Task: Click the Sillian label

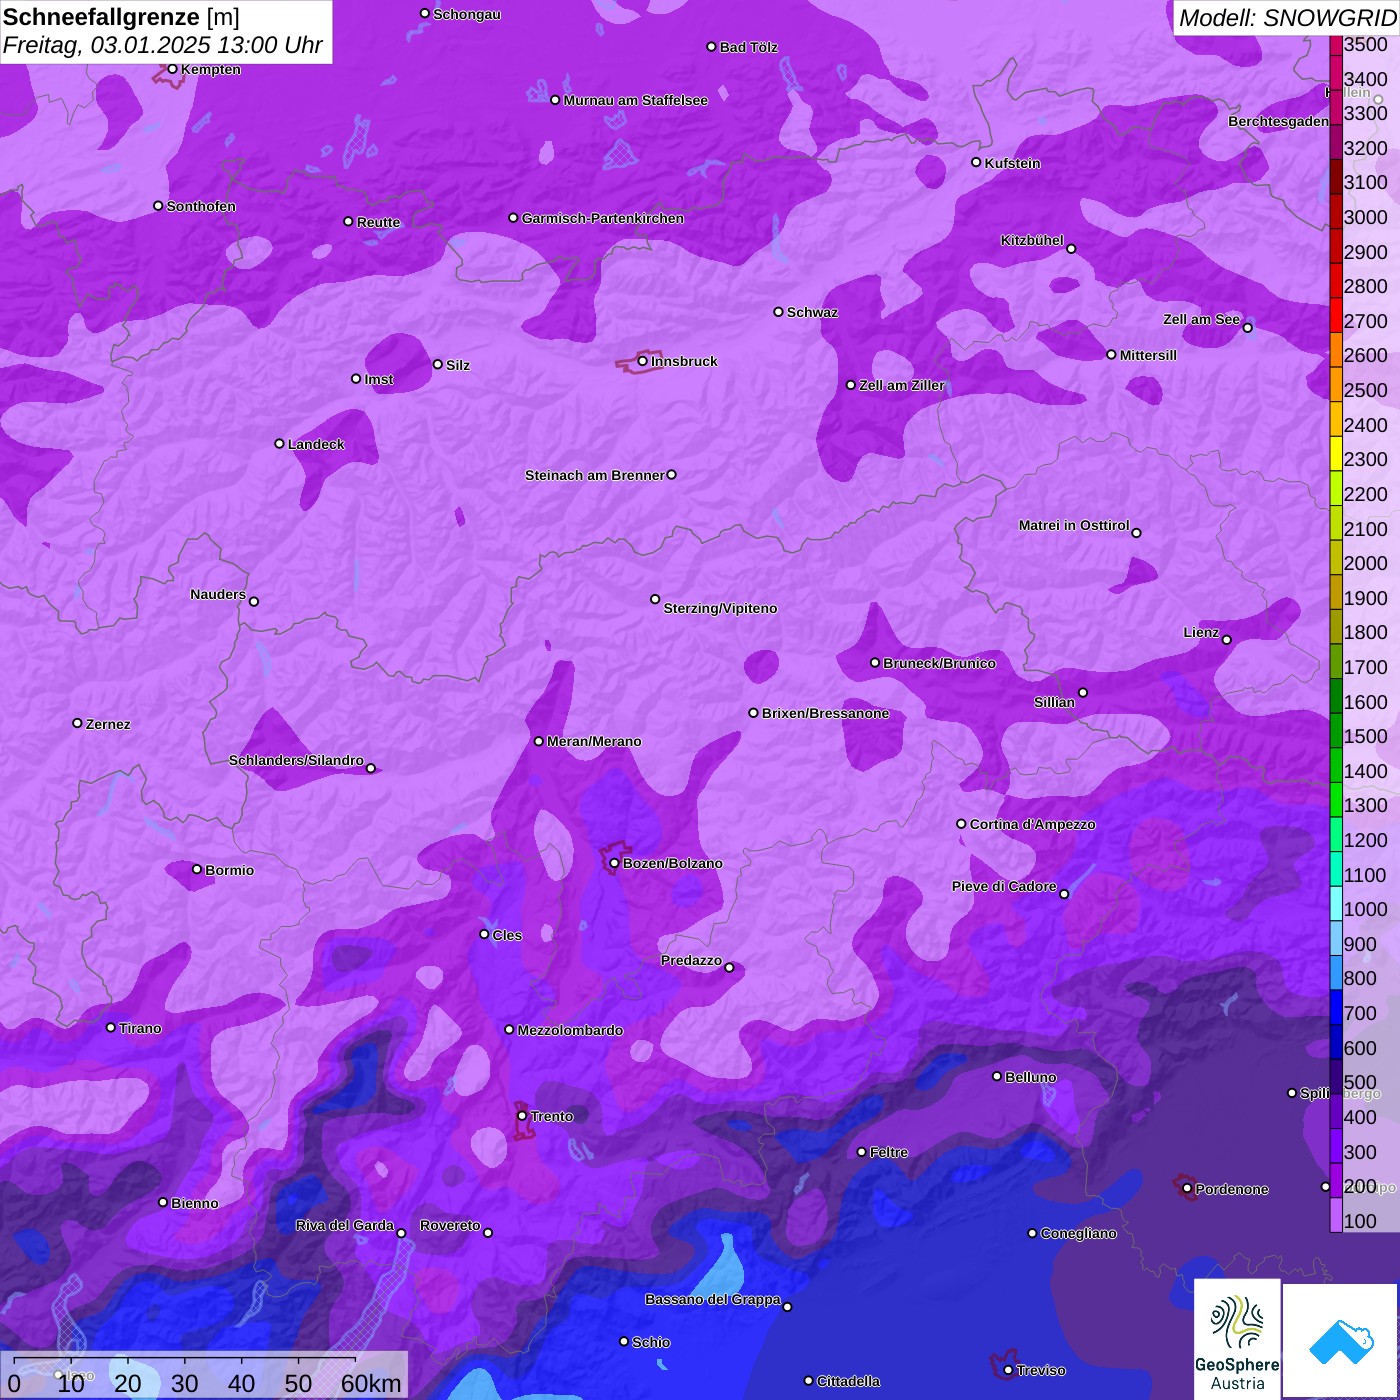Action: (x=1054, y=702)
